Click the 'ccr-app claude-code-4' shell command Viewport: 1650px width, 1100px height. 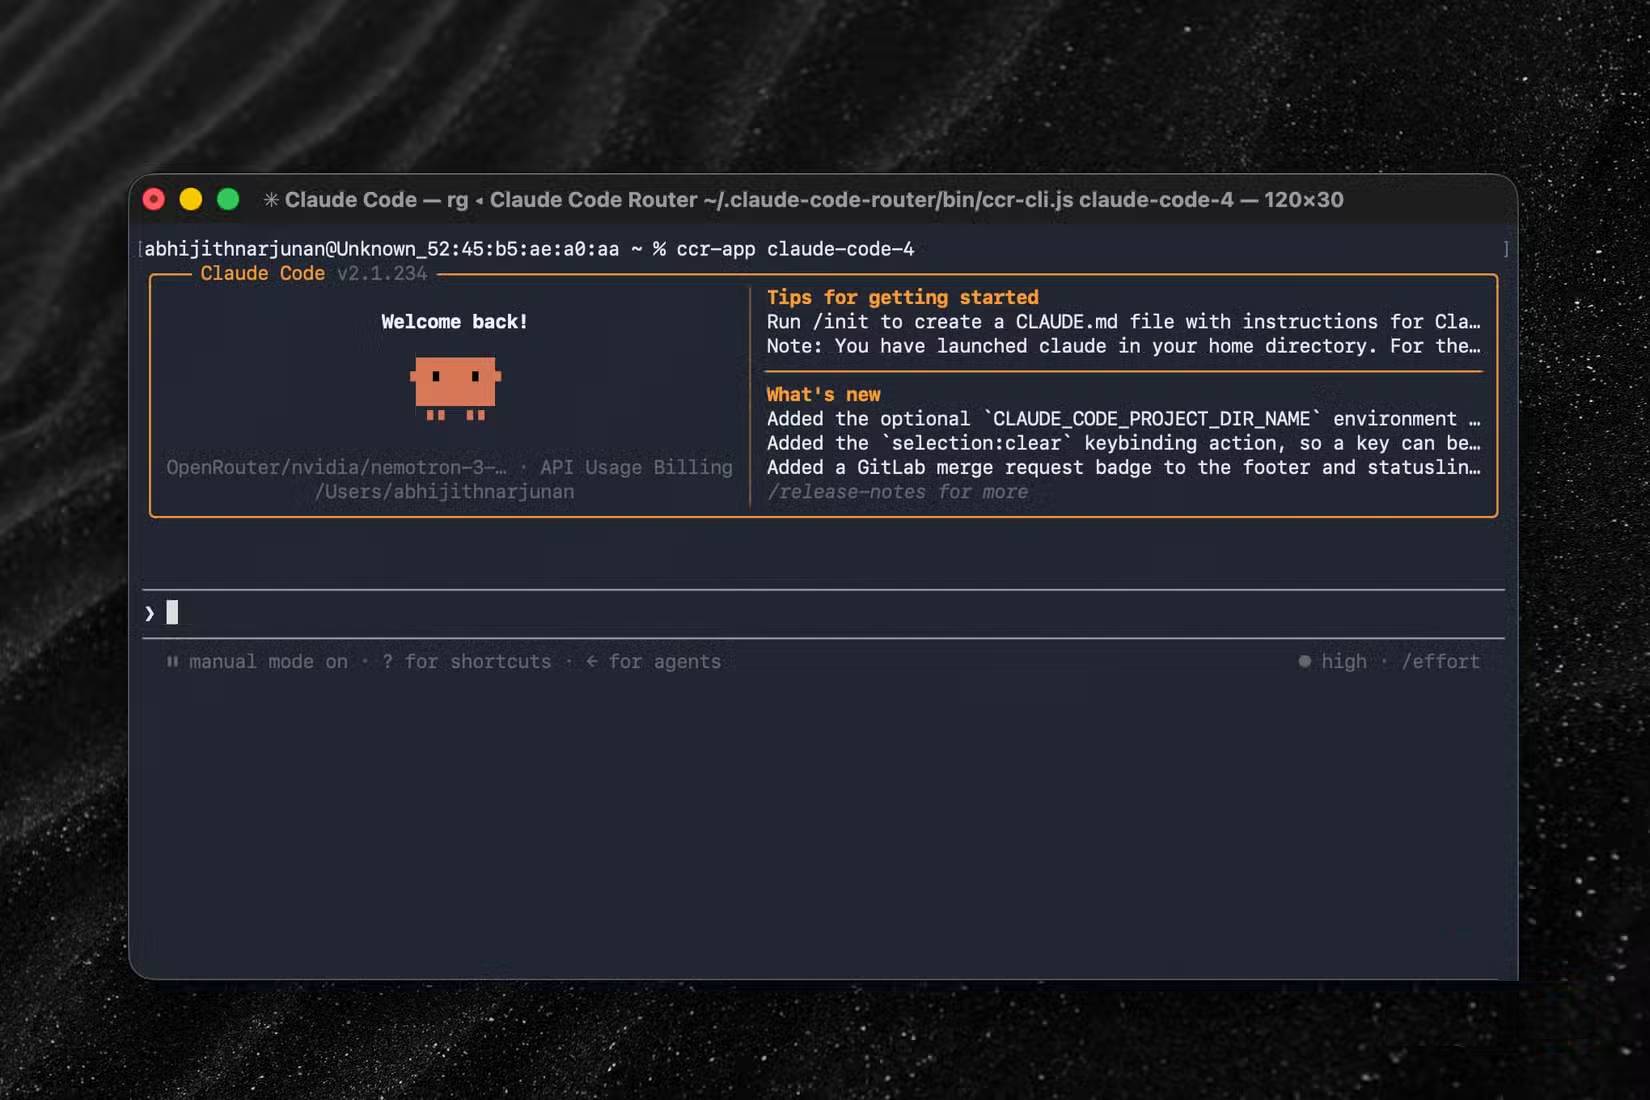tap(795, 248)
